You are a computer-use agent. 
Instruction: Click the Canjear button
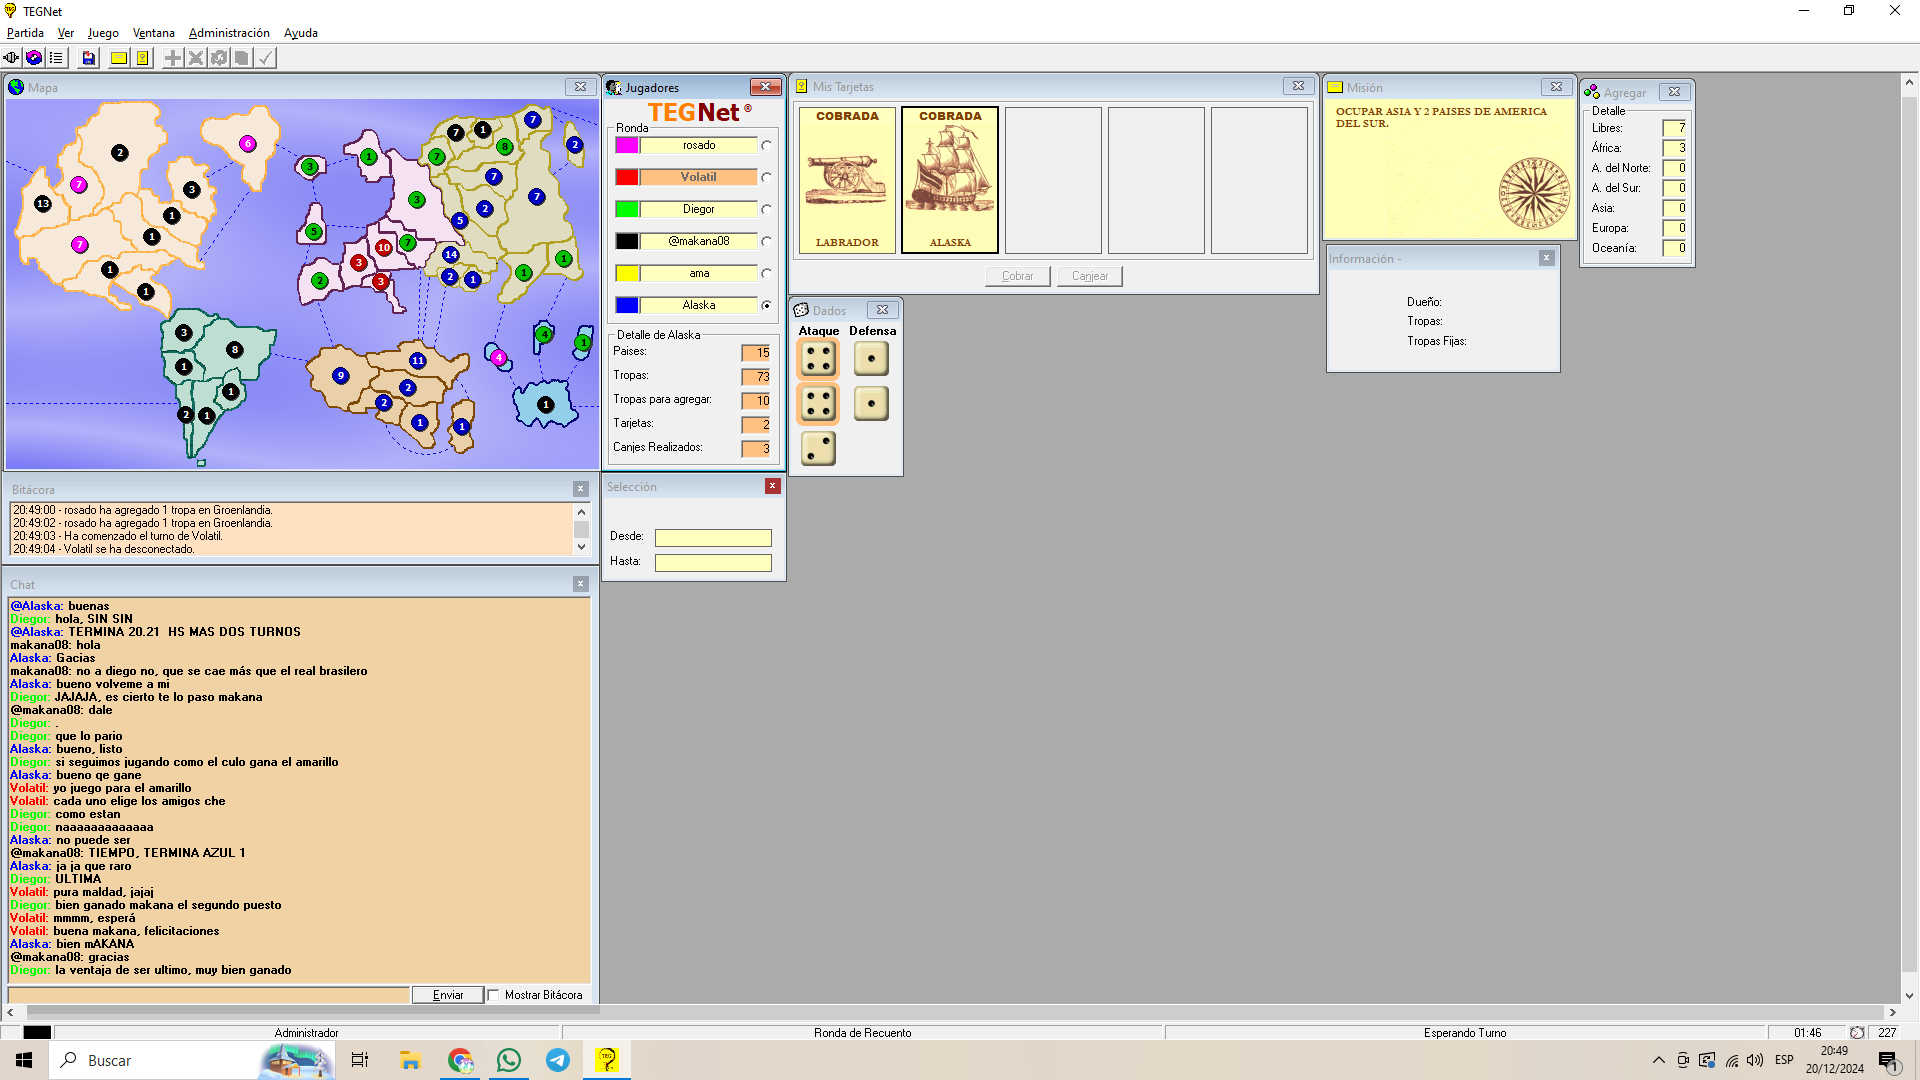point(1090,276)
